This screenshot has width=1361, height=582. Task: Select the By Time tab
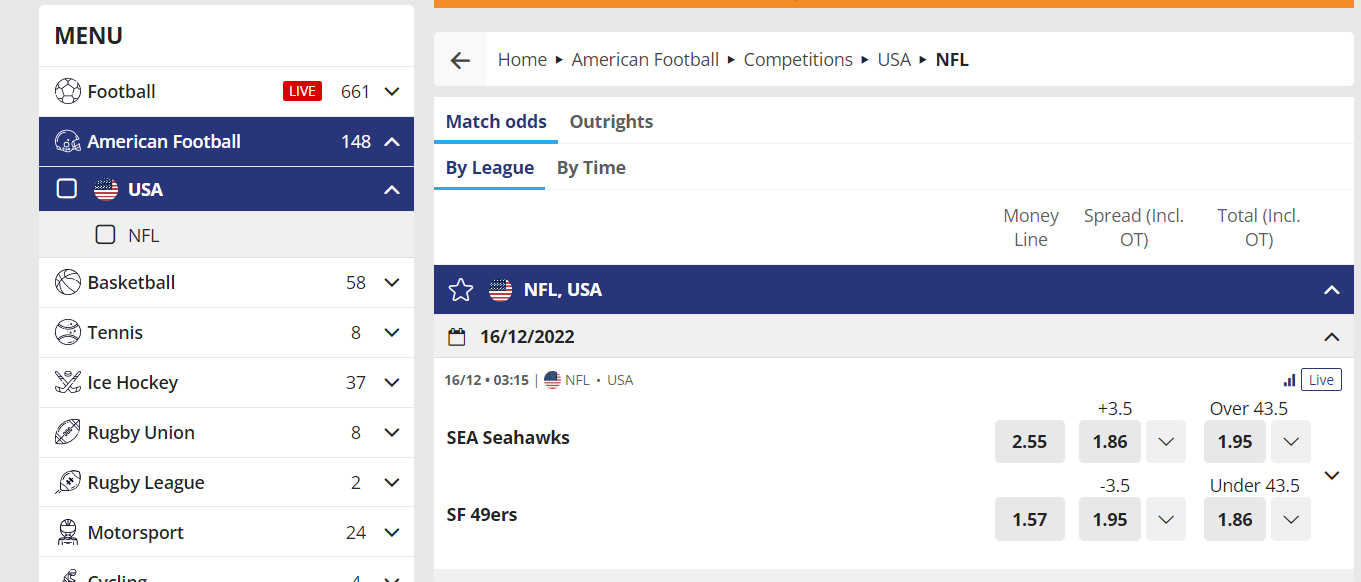click(591, 168)
